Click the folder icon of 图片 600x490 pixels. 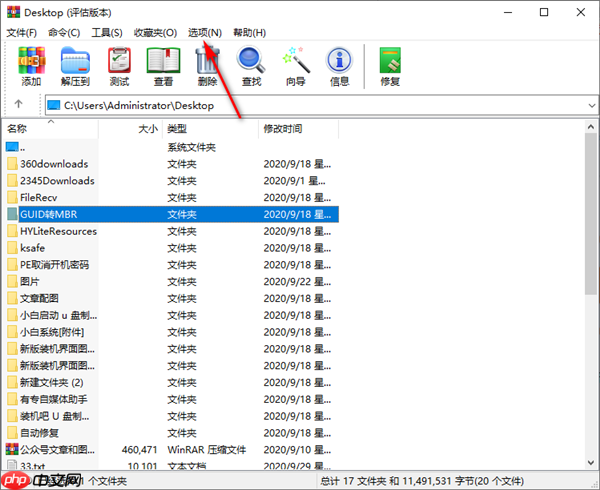click(x=12, y=282)
